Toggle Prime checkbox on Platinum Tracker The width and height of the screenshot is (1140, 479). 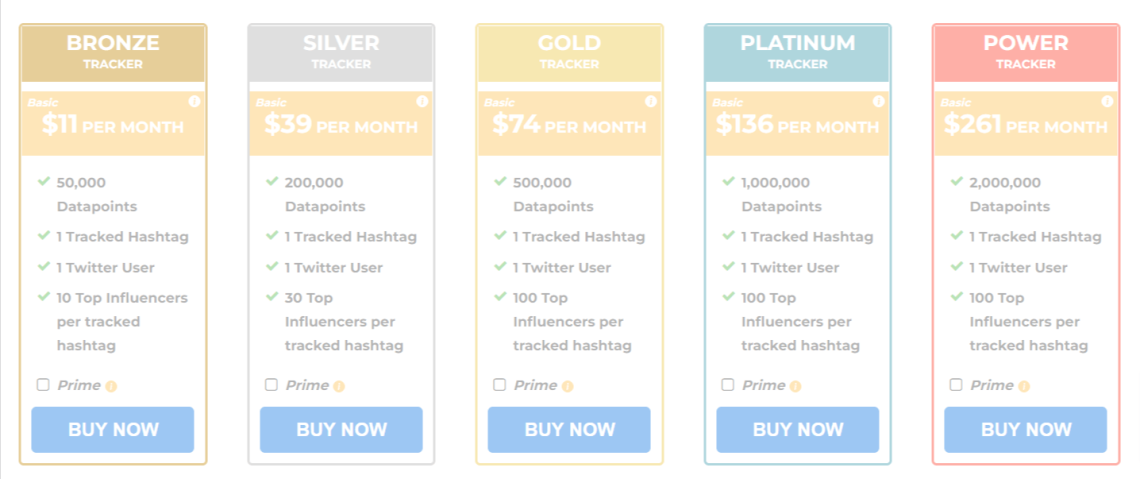728,385
